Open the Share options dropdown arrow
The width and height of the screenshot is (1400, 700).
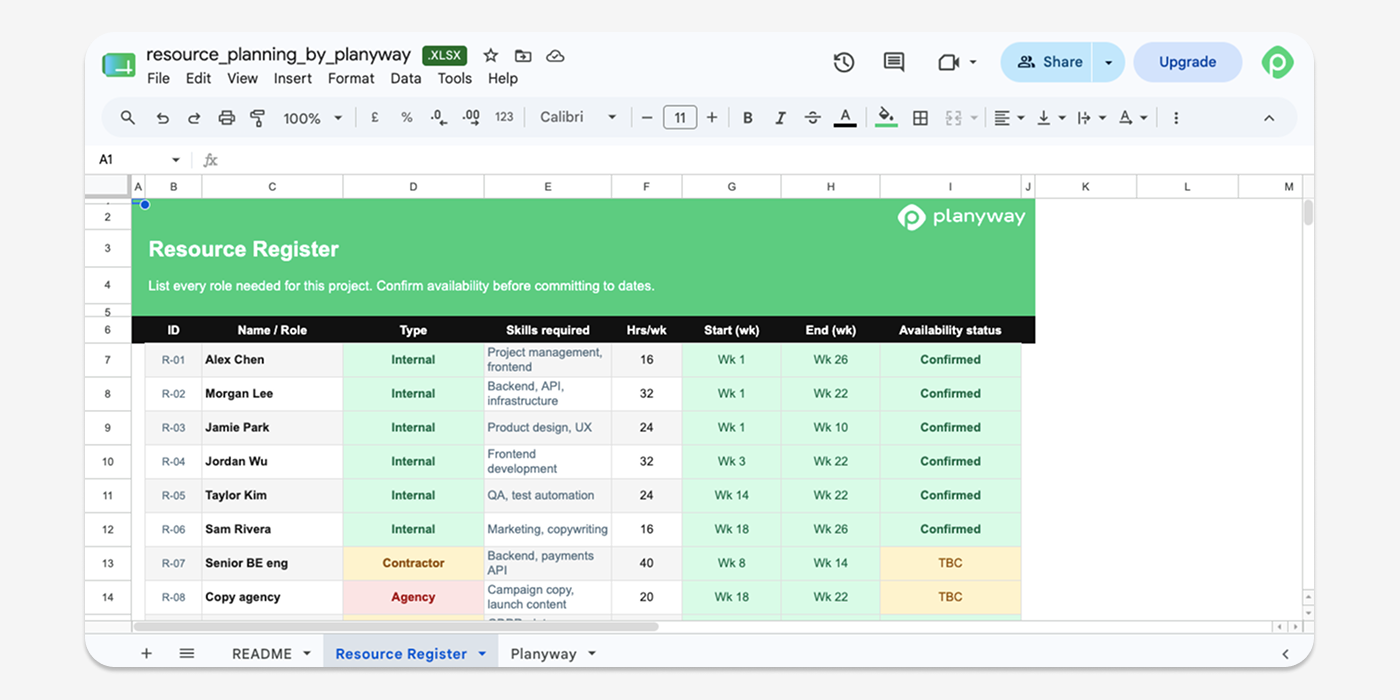pos(1108,62)
